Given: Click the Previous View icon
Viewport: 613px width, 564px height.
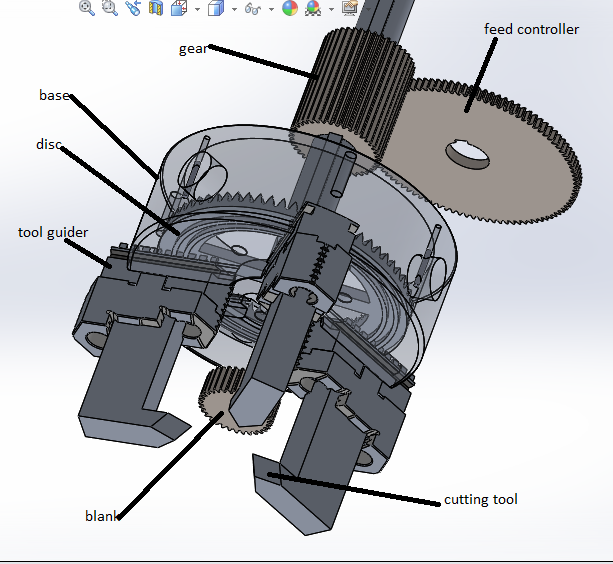Looking at the screenshot, I should (x=132, y=8).
